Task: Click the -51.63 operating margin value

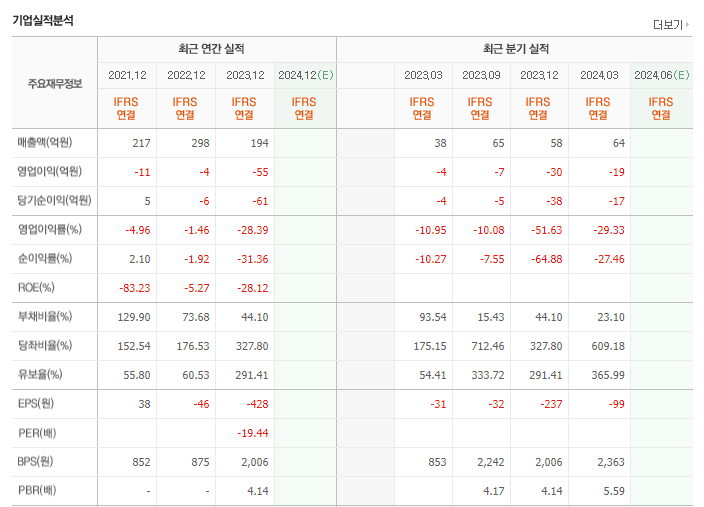Action: 547,230
